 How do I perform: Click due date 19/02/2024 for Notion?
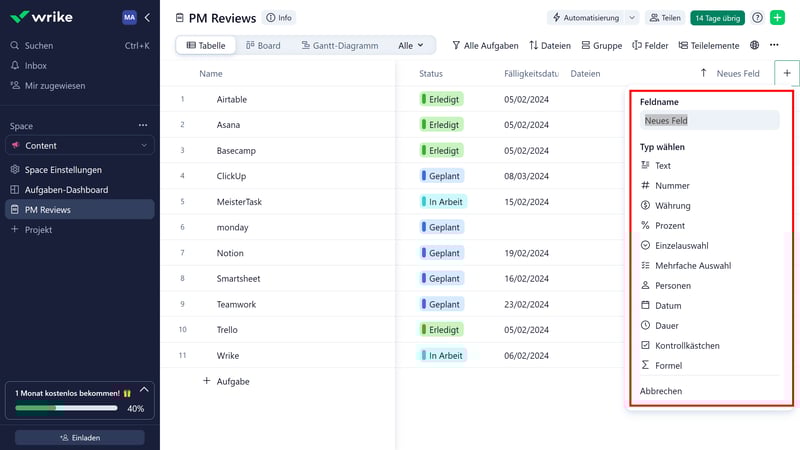tap(526, 253)
